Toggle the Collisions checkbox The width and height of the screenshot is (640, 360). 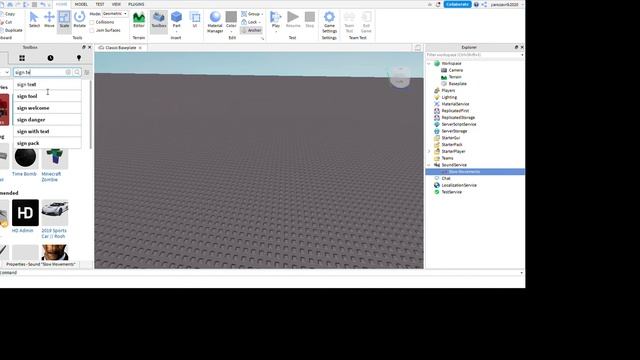pos(92,22)
